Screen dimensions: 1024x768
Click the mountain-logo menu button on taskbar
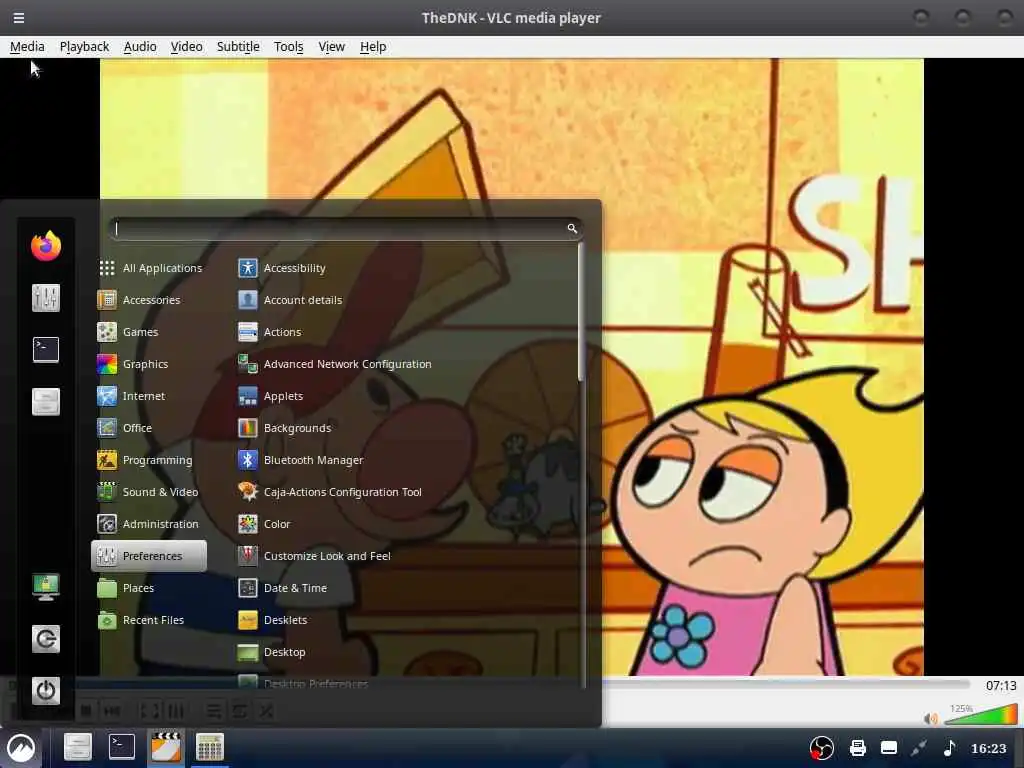coord(21,748)
